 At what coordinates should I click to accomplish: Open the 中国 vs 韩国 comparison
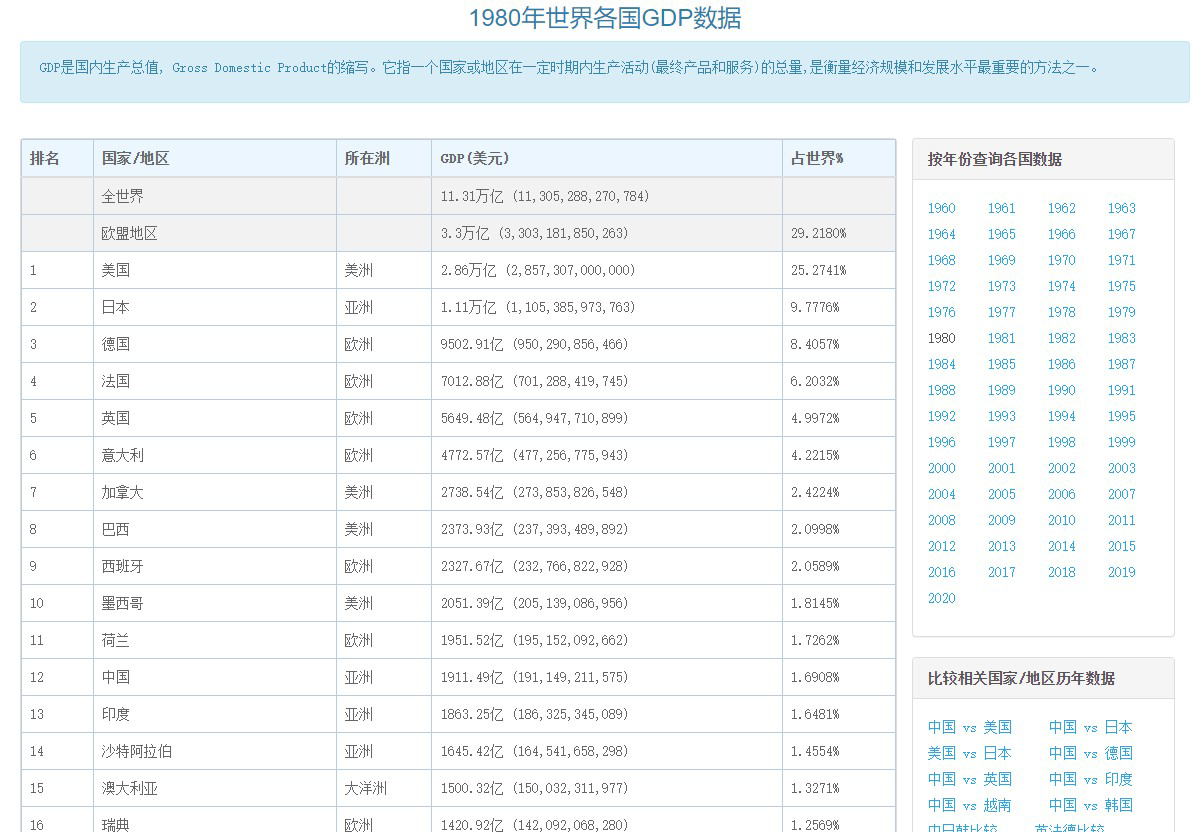click(x=1090, y=805)
